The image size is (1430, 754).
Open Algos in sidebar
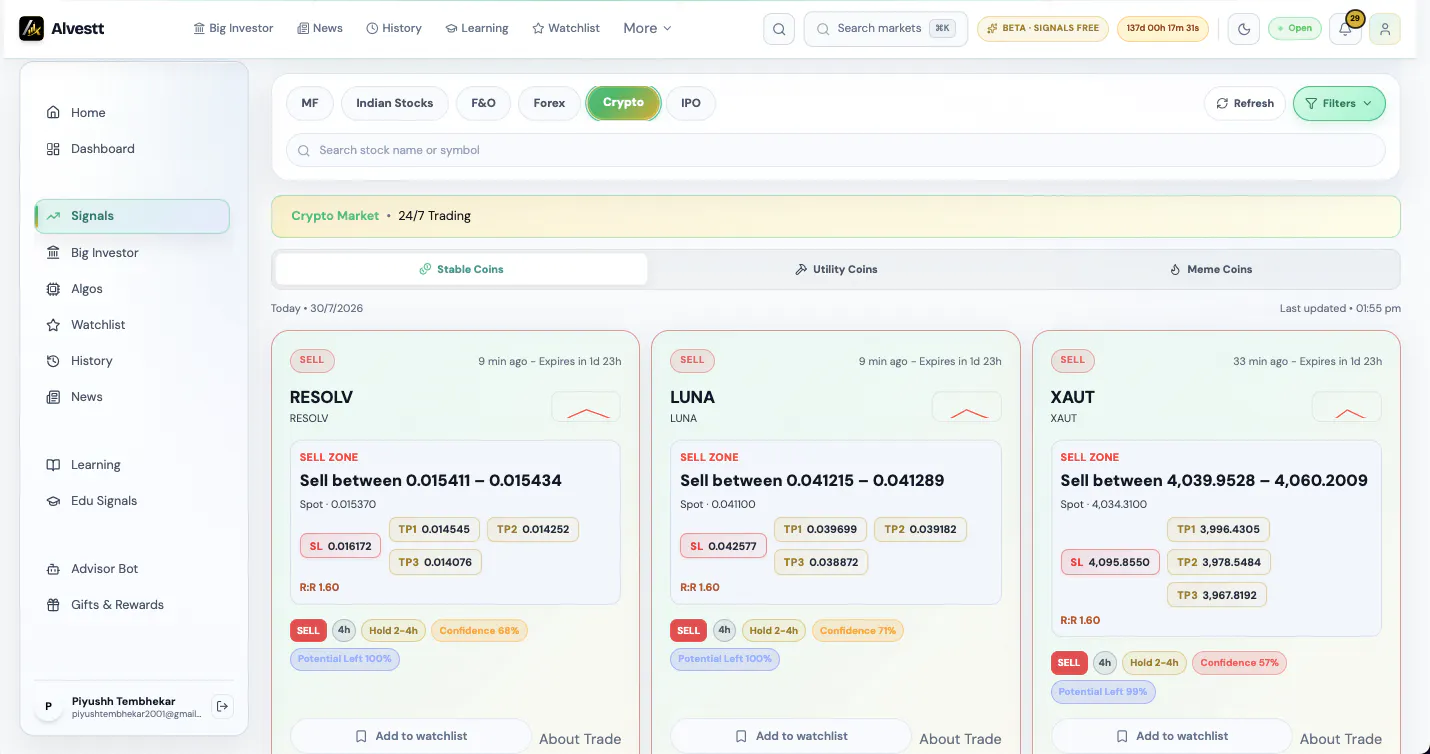(x=132, y=289)
